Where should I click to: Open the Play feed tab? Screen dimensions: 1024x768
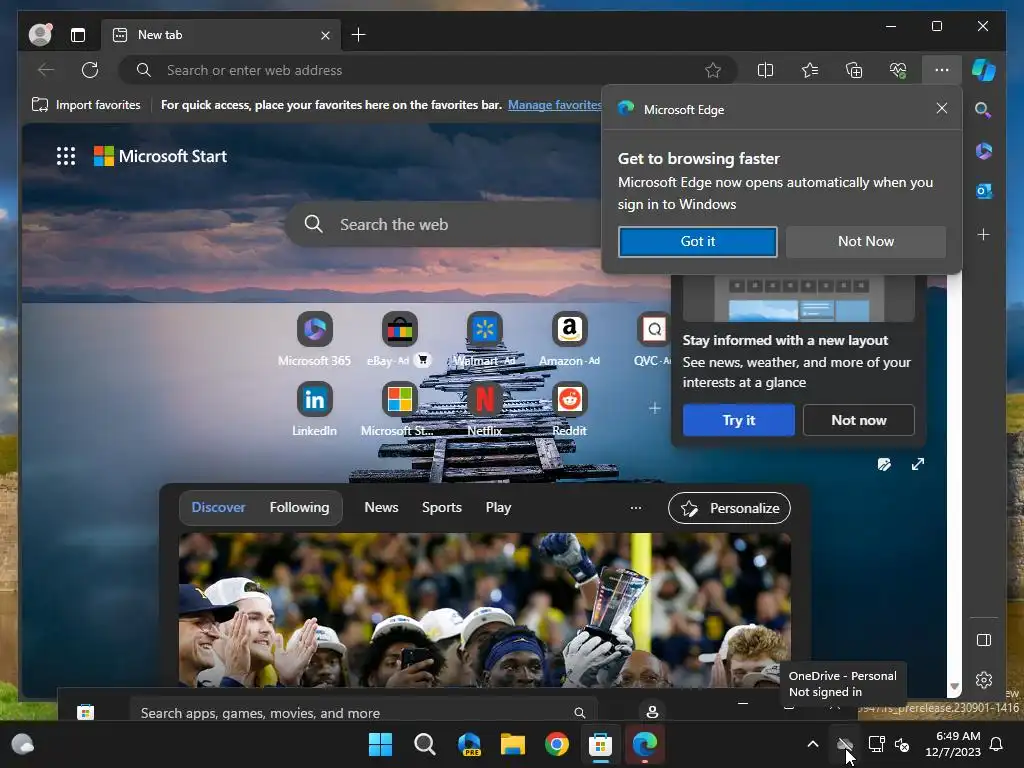click(498, 507)
